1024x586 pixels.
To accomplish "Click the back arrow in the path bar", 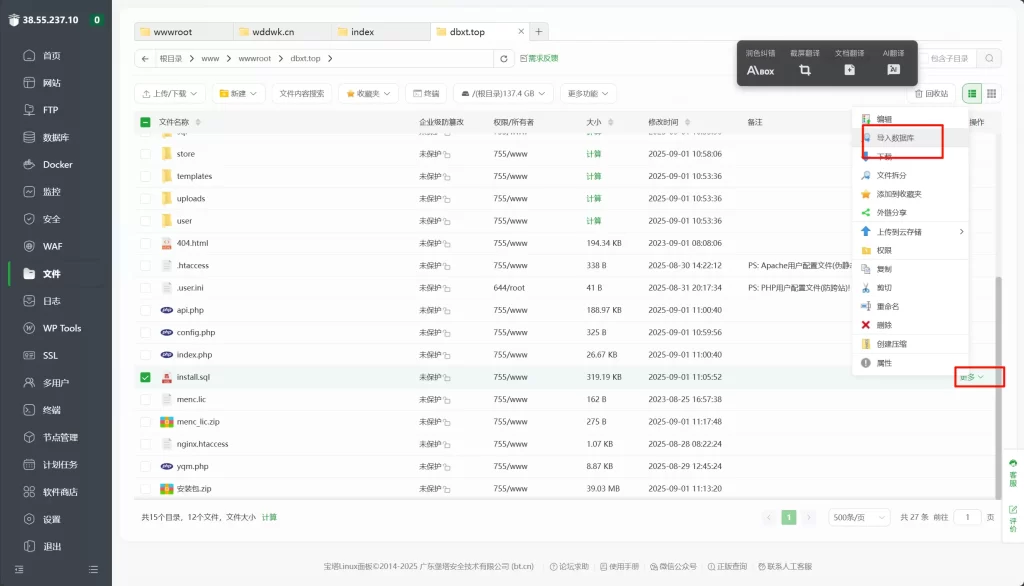I will click(146, 59).
